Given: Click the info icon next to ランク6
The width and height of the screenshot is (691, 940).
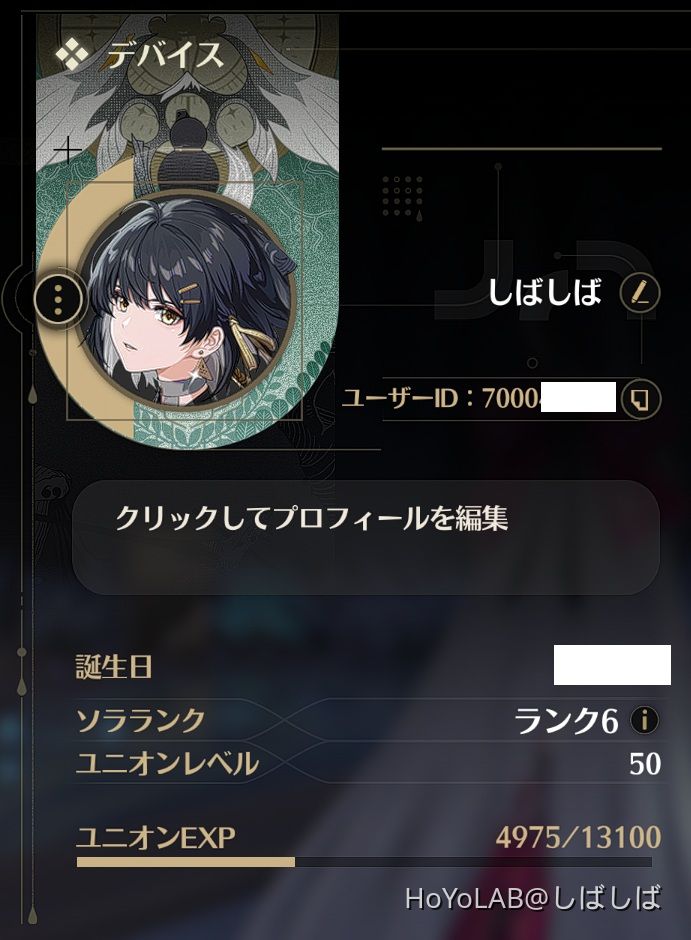Looking at the screenshot, I should point(645,719).
